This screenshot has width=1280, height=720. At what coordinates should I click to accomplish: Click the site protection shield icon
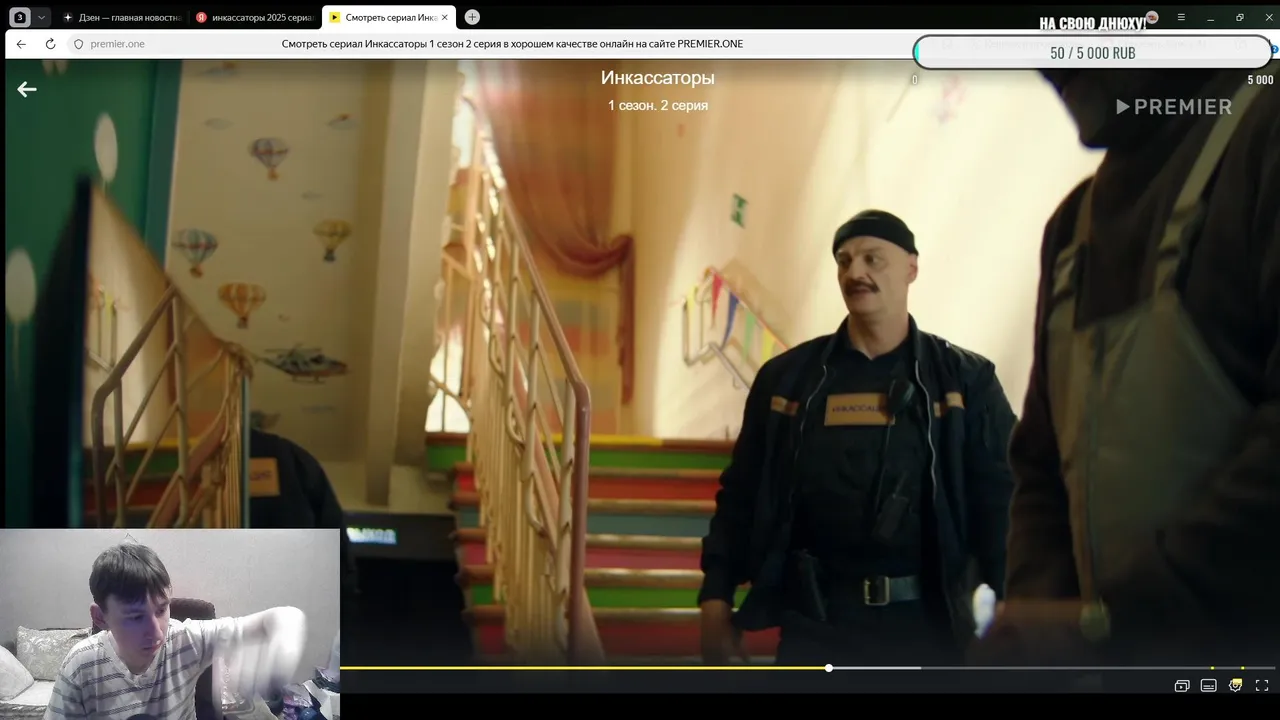(x=78, y=44)
